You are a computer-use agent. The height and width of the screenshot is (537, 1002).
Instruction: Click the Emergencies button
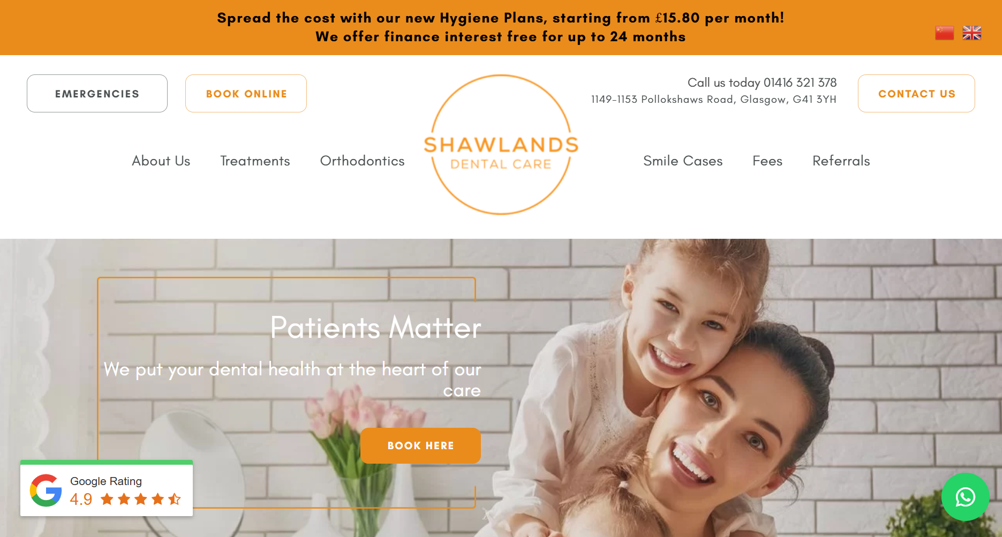click(97, 93)
